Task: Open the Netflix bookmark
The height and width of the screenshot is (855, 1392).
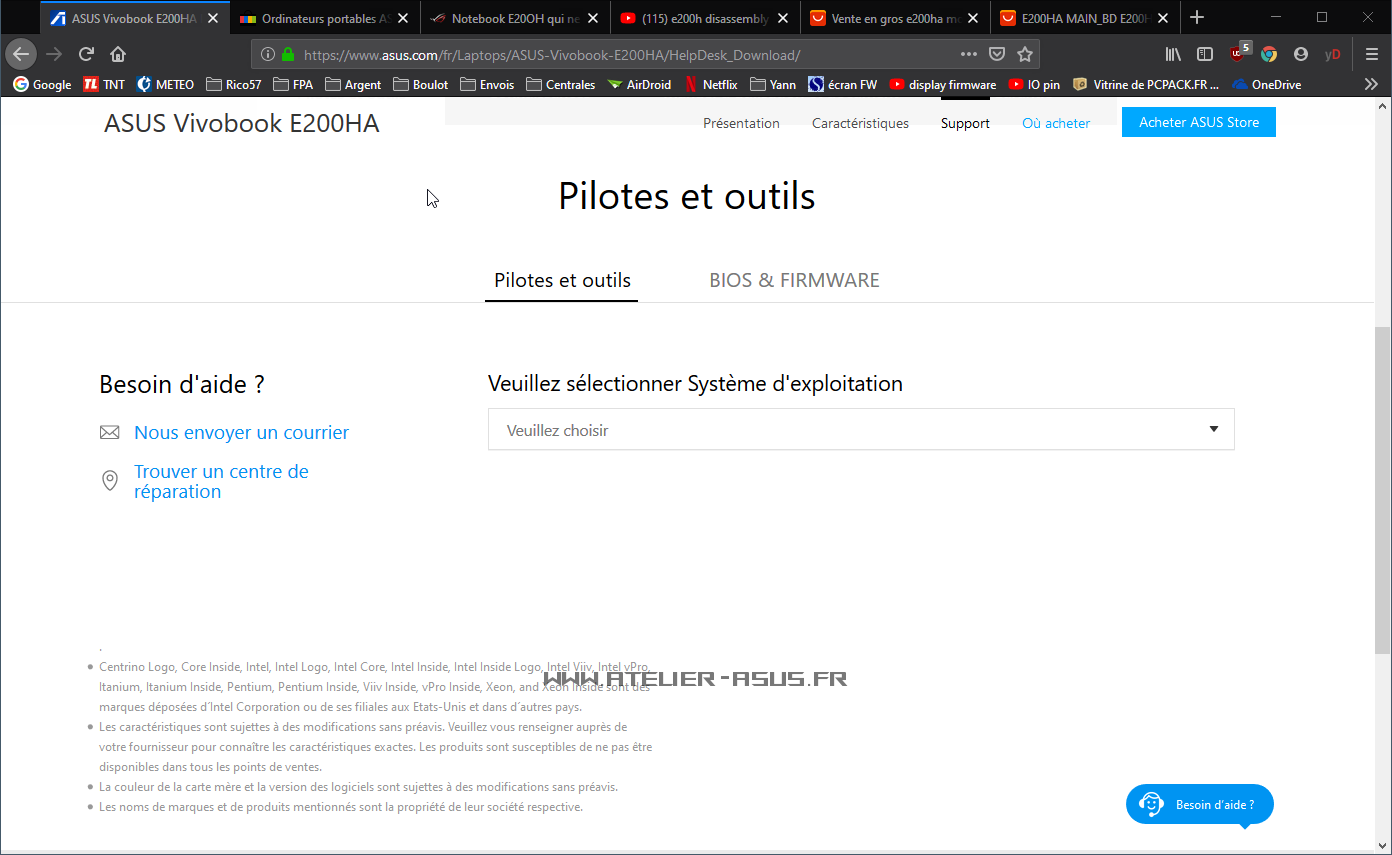Action: [711, 85]
